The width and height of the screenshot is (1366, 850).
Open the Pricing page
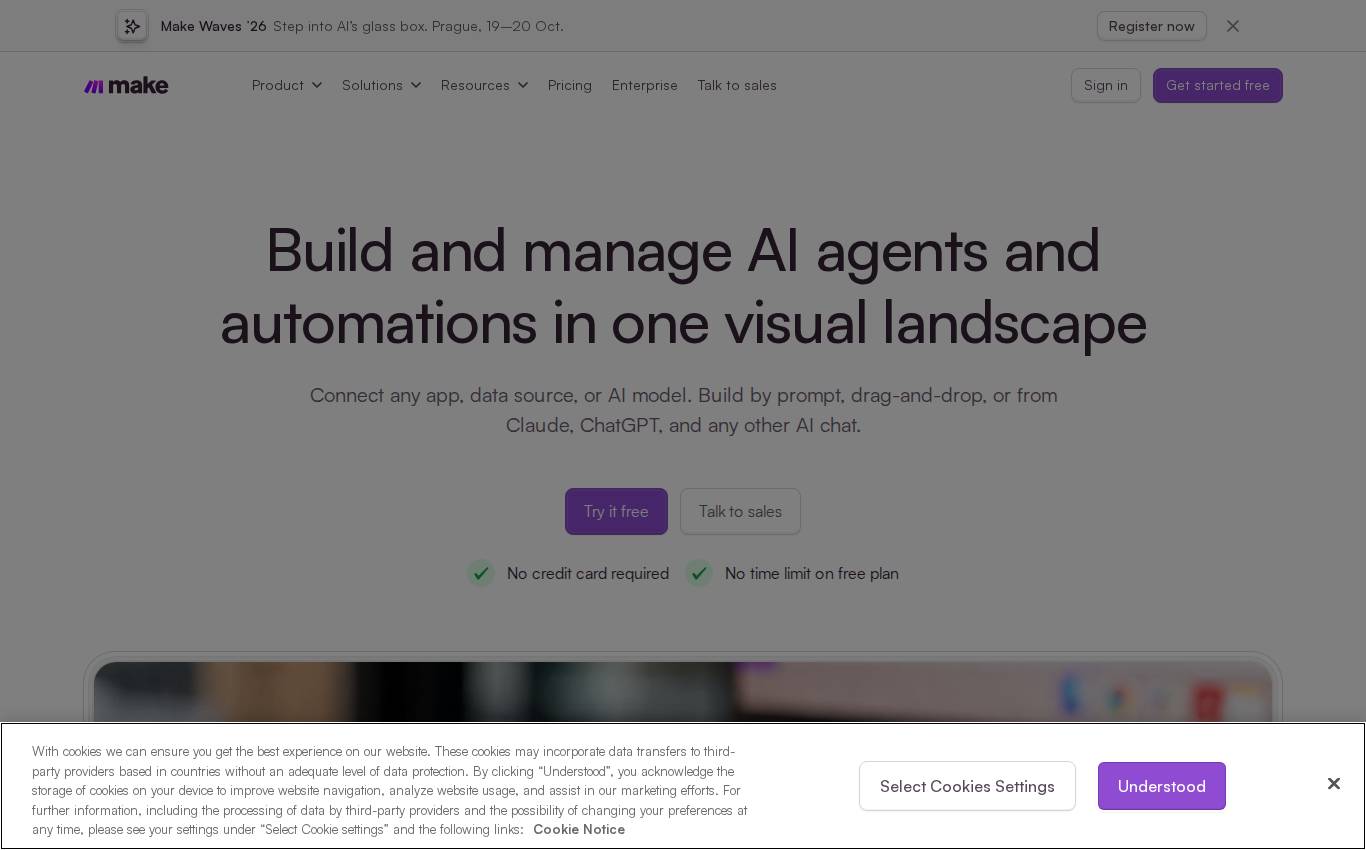570,85
